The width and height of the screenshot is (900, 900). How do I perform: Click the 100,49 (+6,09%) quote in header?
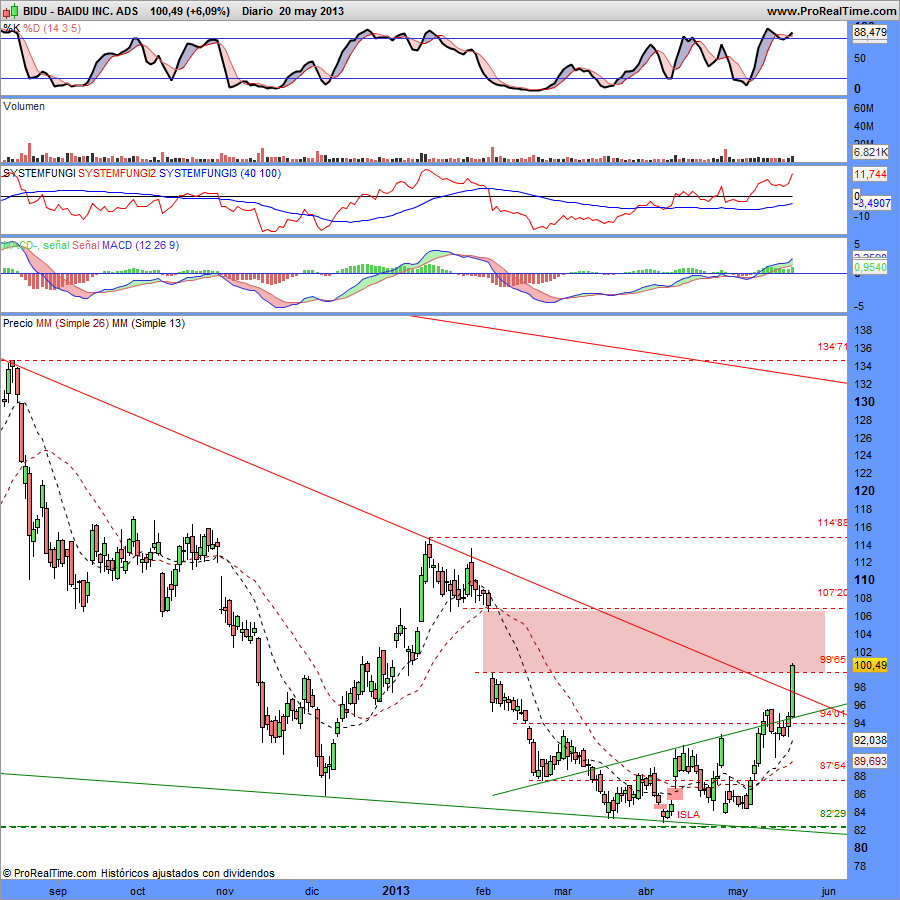tap(190, 11)
